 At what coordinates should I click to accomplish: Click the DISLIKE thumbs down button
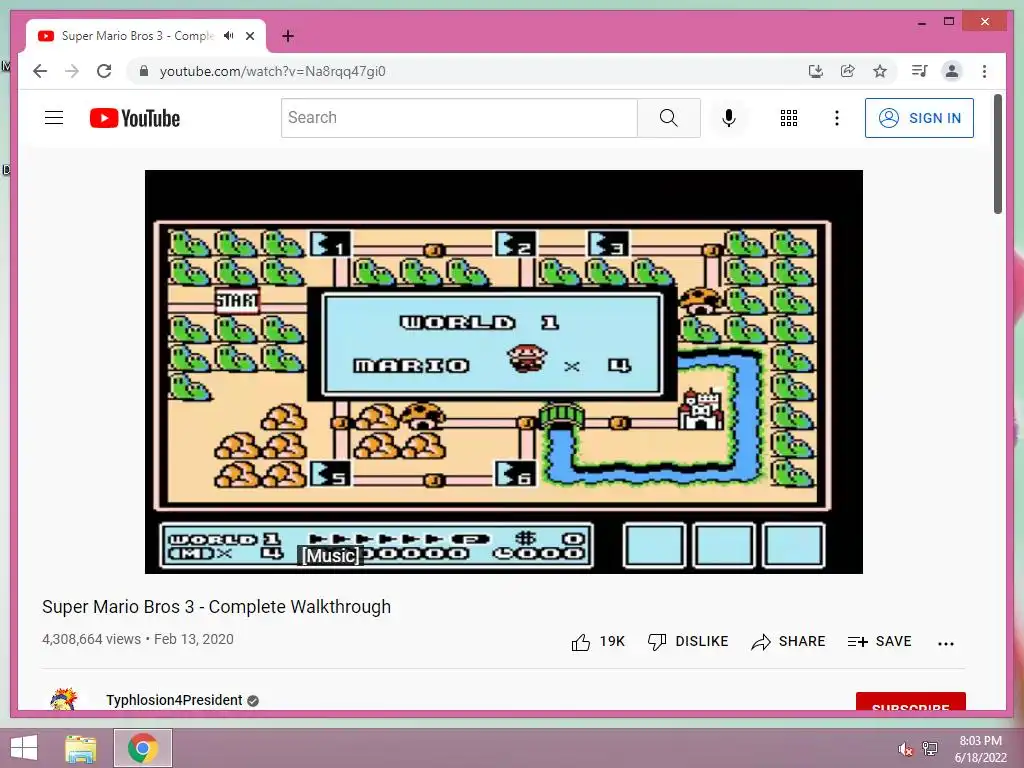click(688, 642)
